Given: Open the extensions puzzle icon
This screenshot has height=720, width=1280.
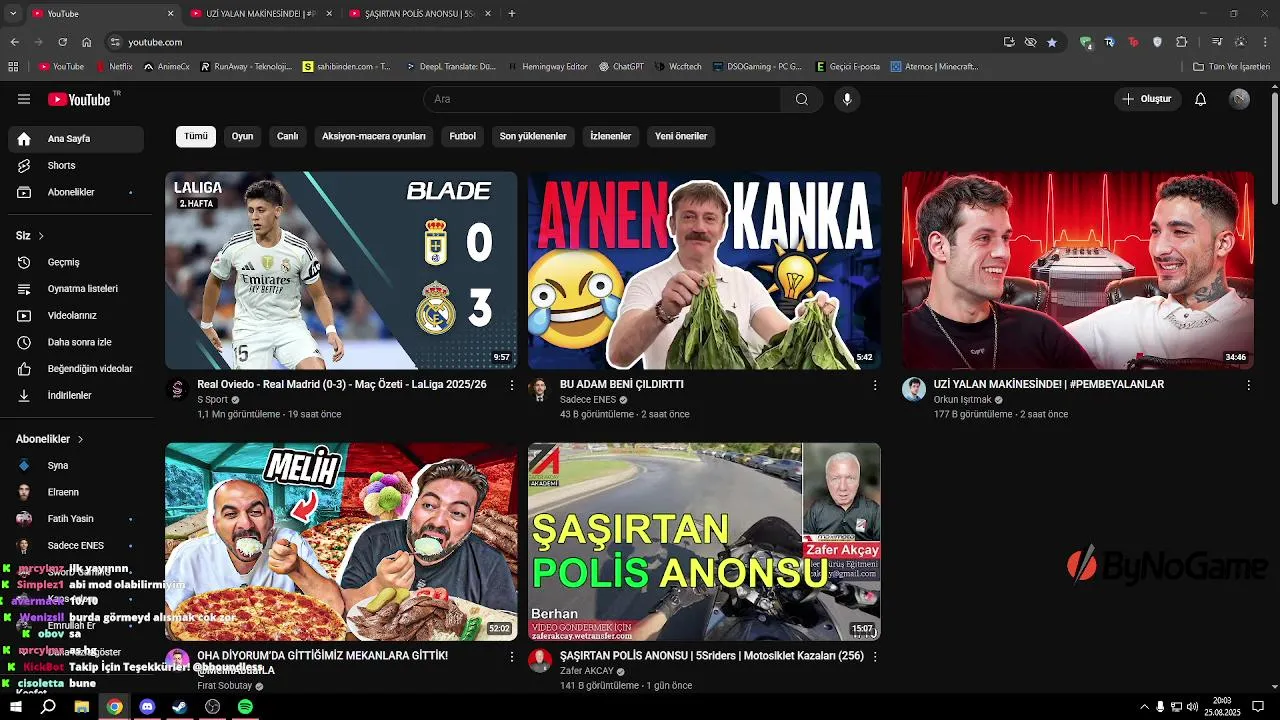Looking at the screenshot, I should pos(1182,42).
